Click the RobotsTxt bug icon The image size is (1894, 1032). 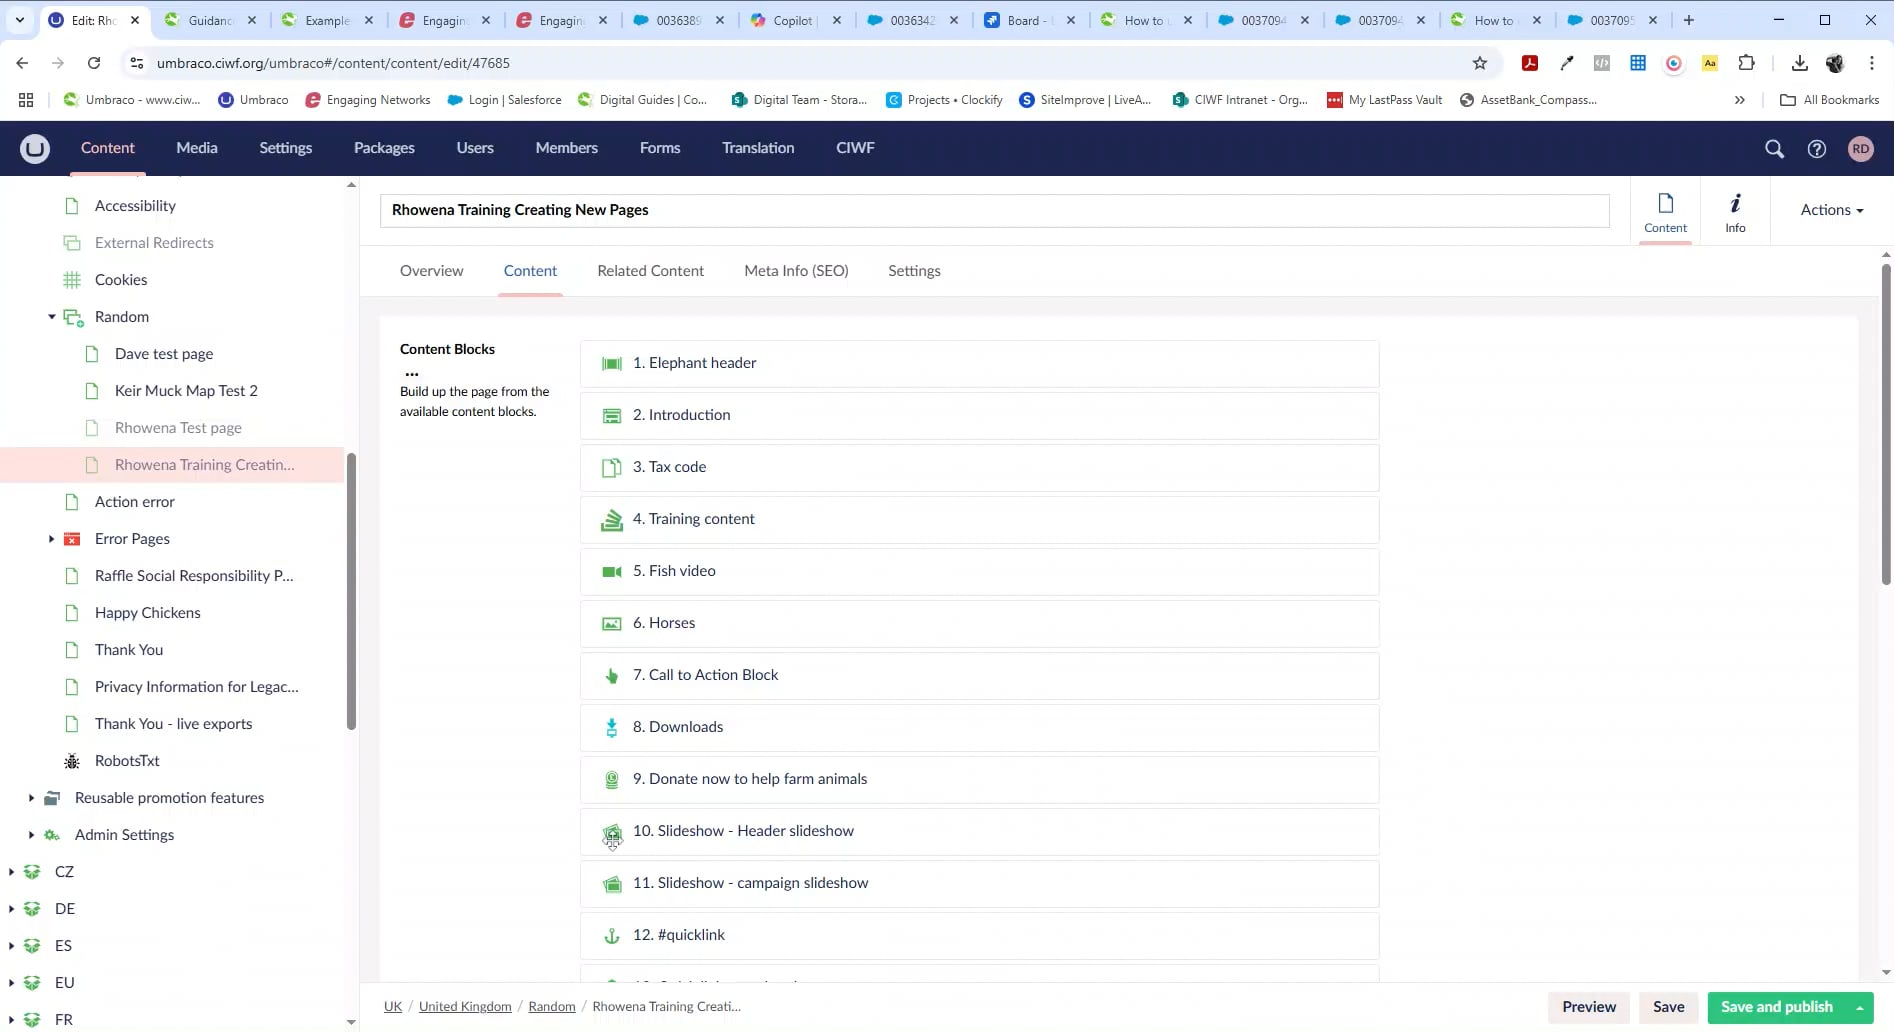[72, 761]
